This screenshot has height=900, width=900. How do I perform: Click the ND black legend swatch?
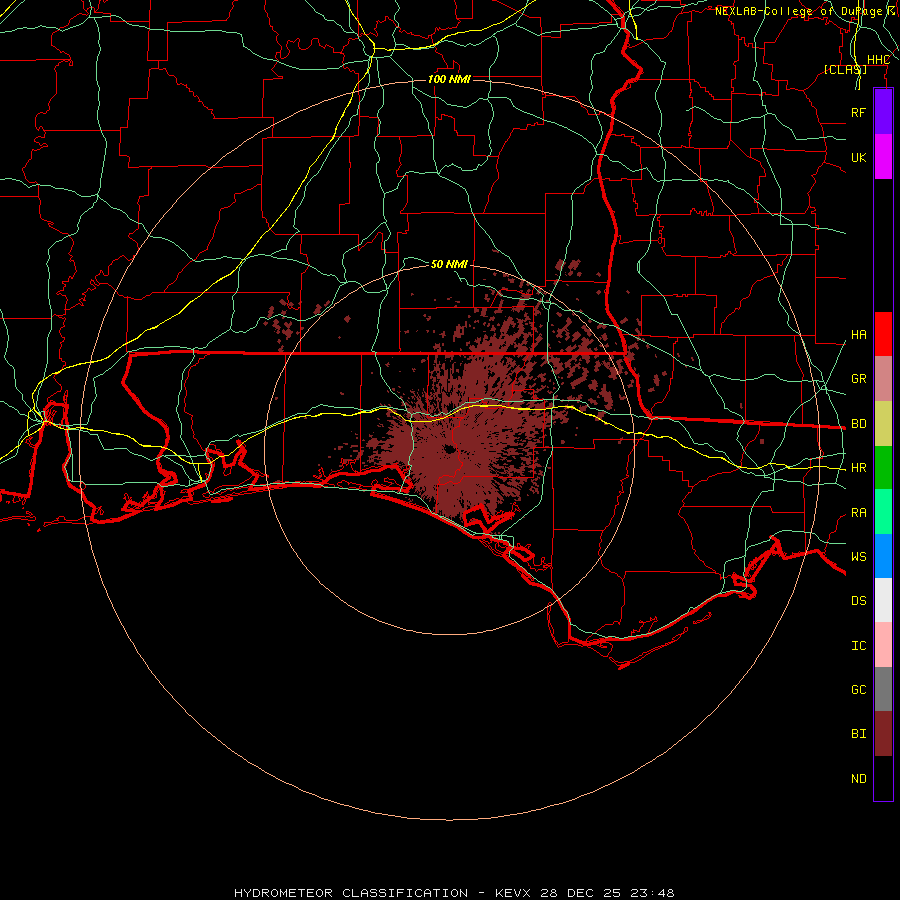(883, 778)
